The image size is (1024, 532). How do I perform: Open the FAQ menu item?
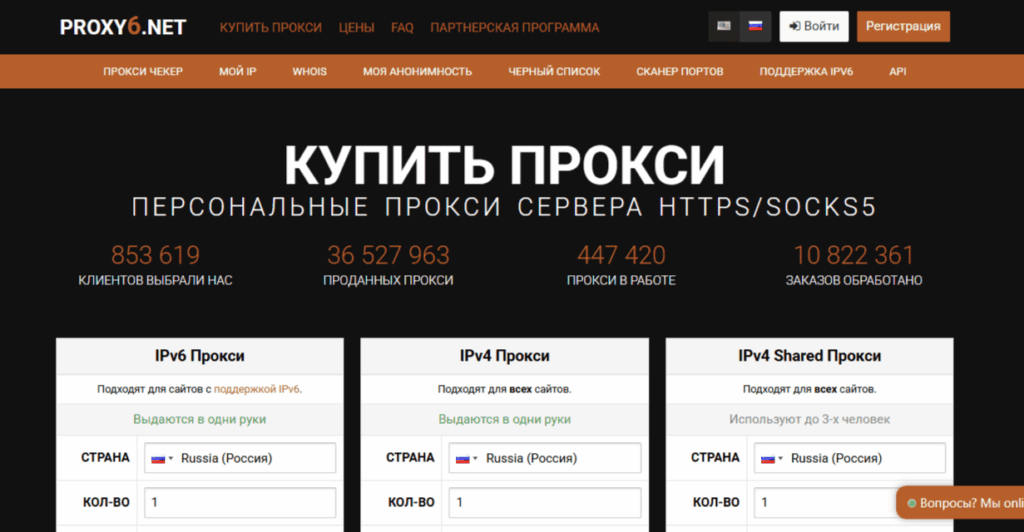click(x=402, y=27)
